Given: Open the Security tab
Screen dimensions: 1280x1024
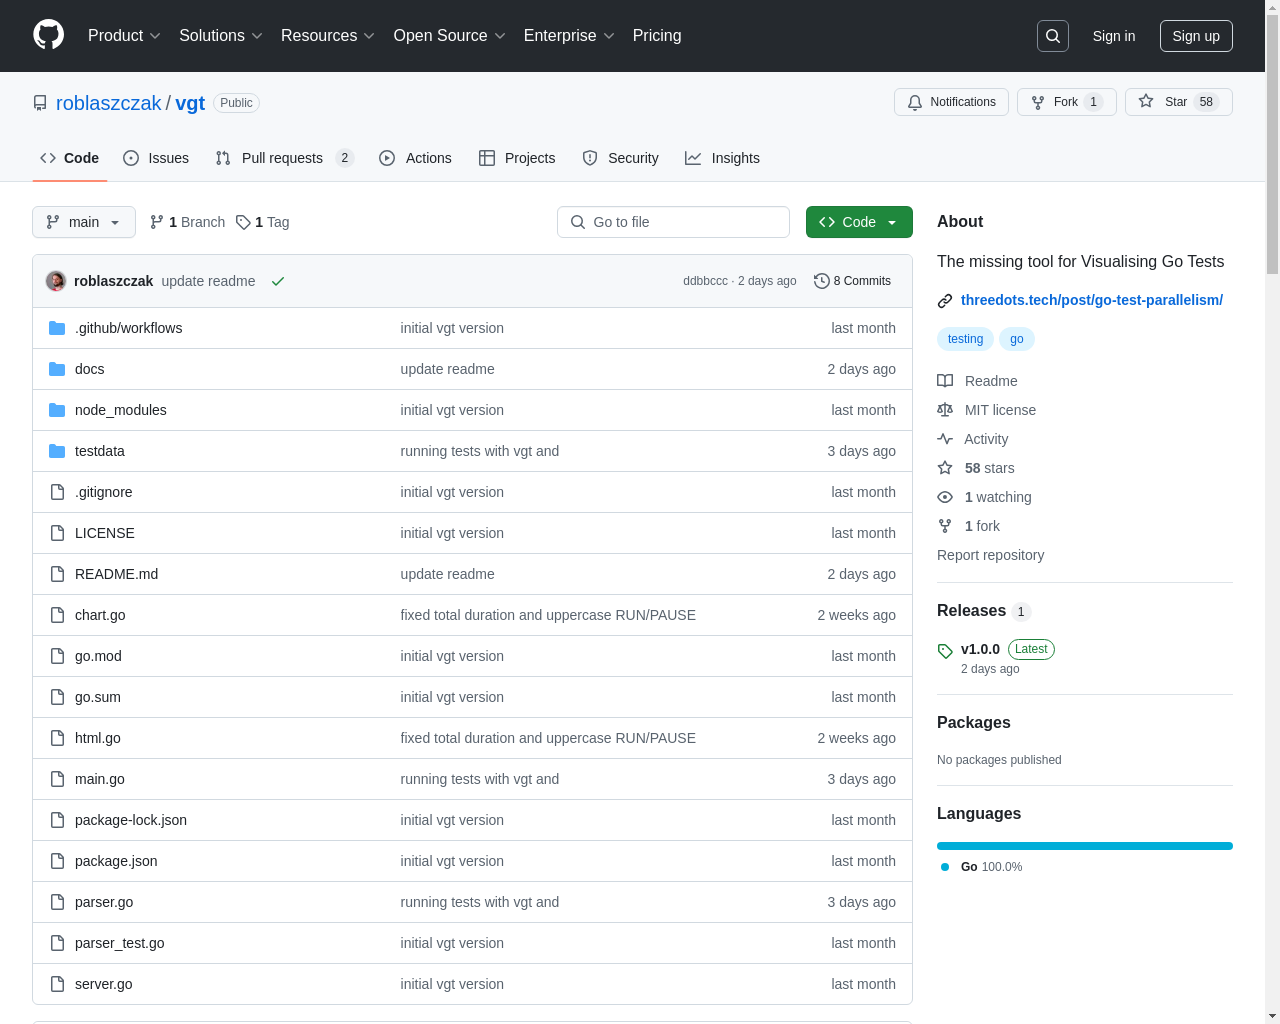Looking at the screenshot, I should 621,158.
